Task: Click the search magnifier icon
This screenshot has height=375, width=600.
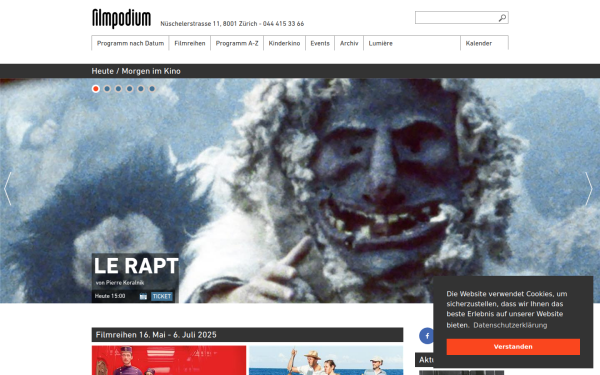Action: pos(502,18)
